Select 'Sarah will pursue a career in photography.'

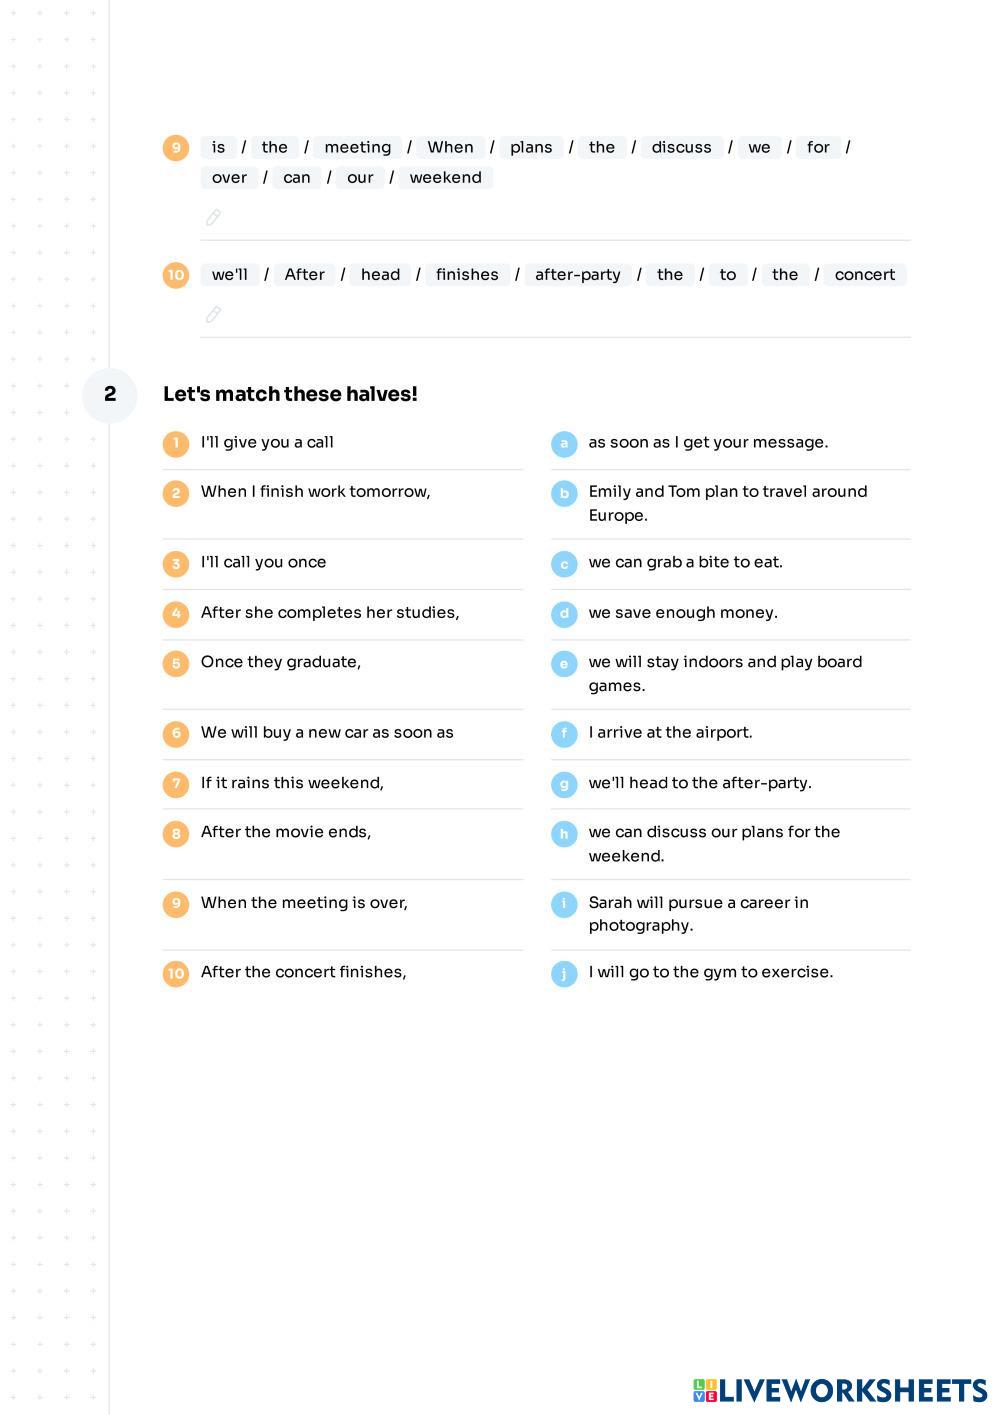(699, 914)
